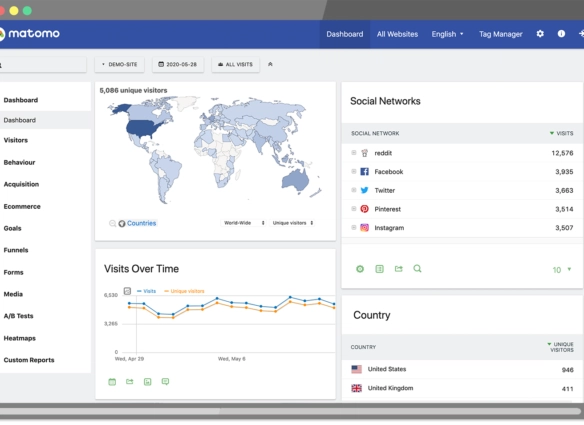Click the Social Networks search icon
Screen dimensions: 584x425
coord(418,269)
